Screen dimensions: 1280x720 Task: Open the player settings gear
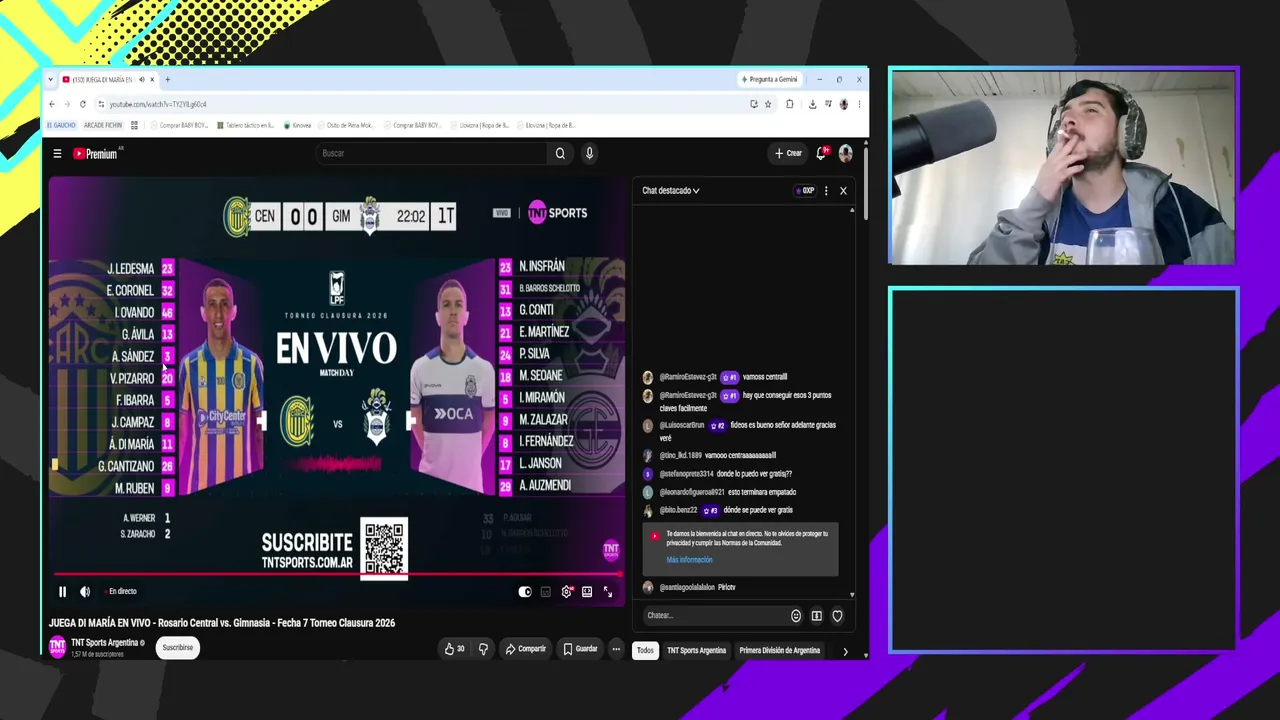click(x=566, y=591)
